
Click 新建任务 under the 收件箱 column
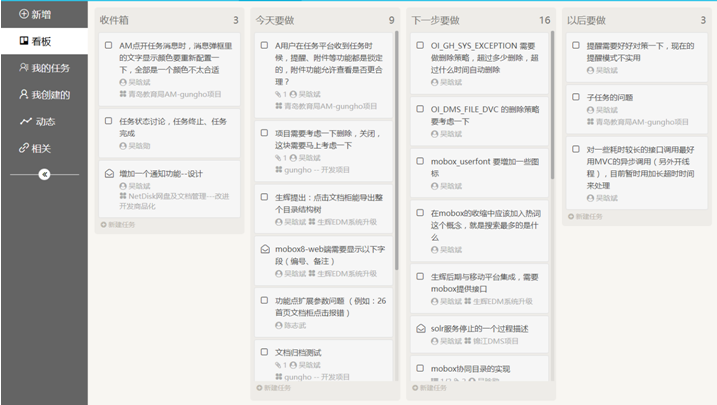[119, 225]
